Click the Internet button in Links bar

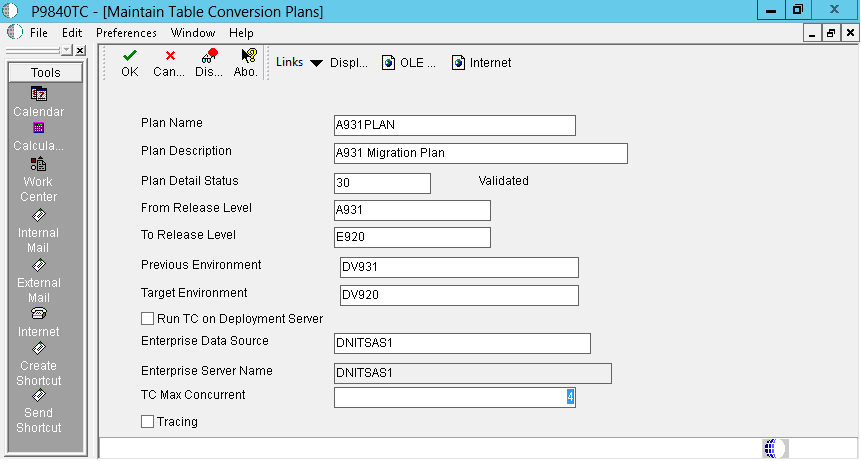coord(482,63)
